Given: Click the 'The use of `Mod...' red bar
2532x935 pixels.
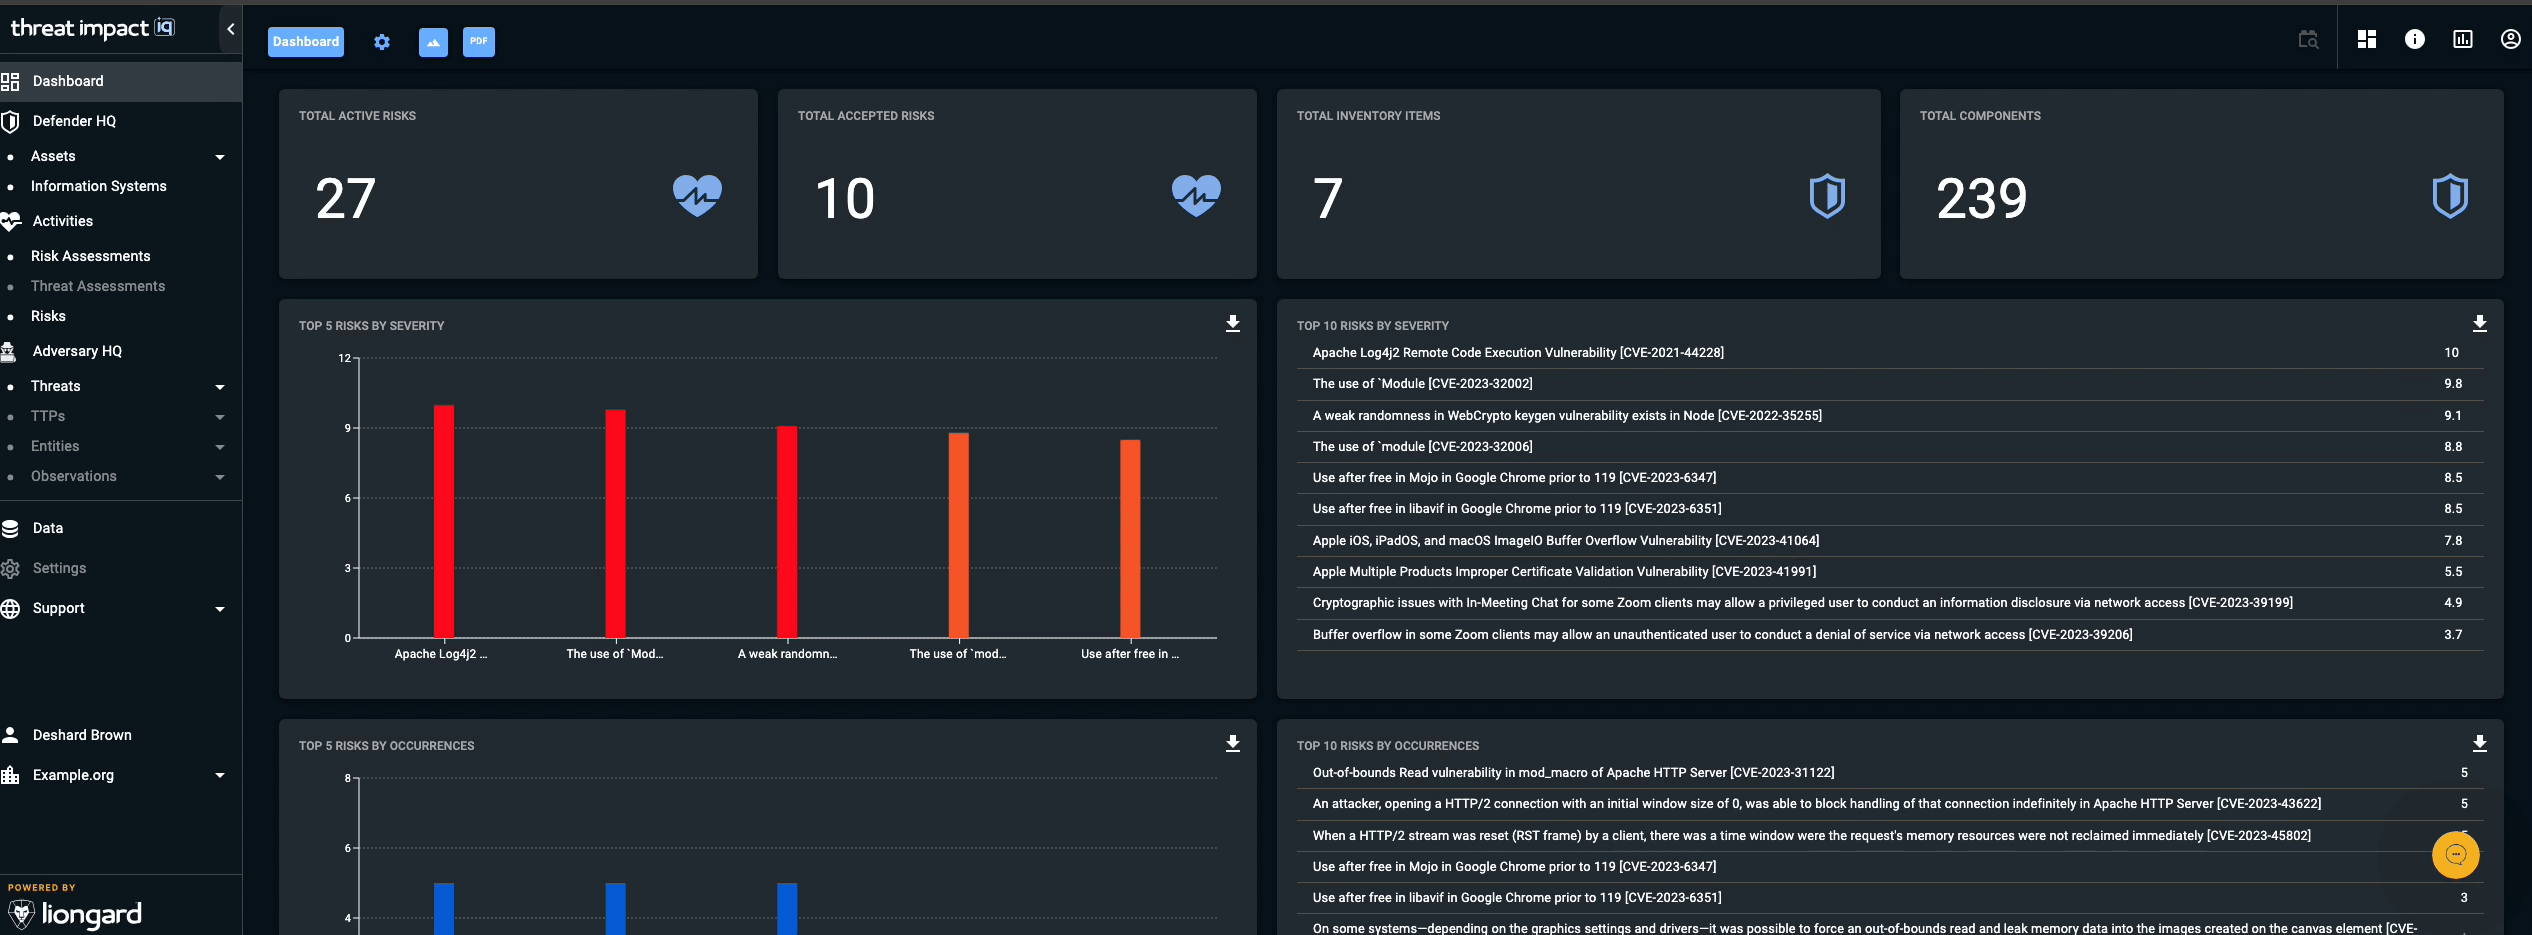Looking at the screenshot, I should 616,524.
